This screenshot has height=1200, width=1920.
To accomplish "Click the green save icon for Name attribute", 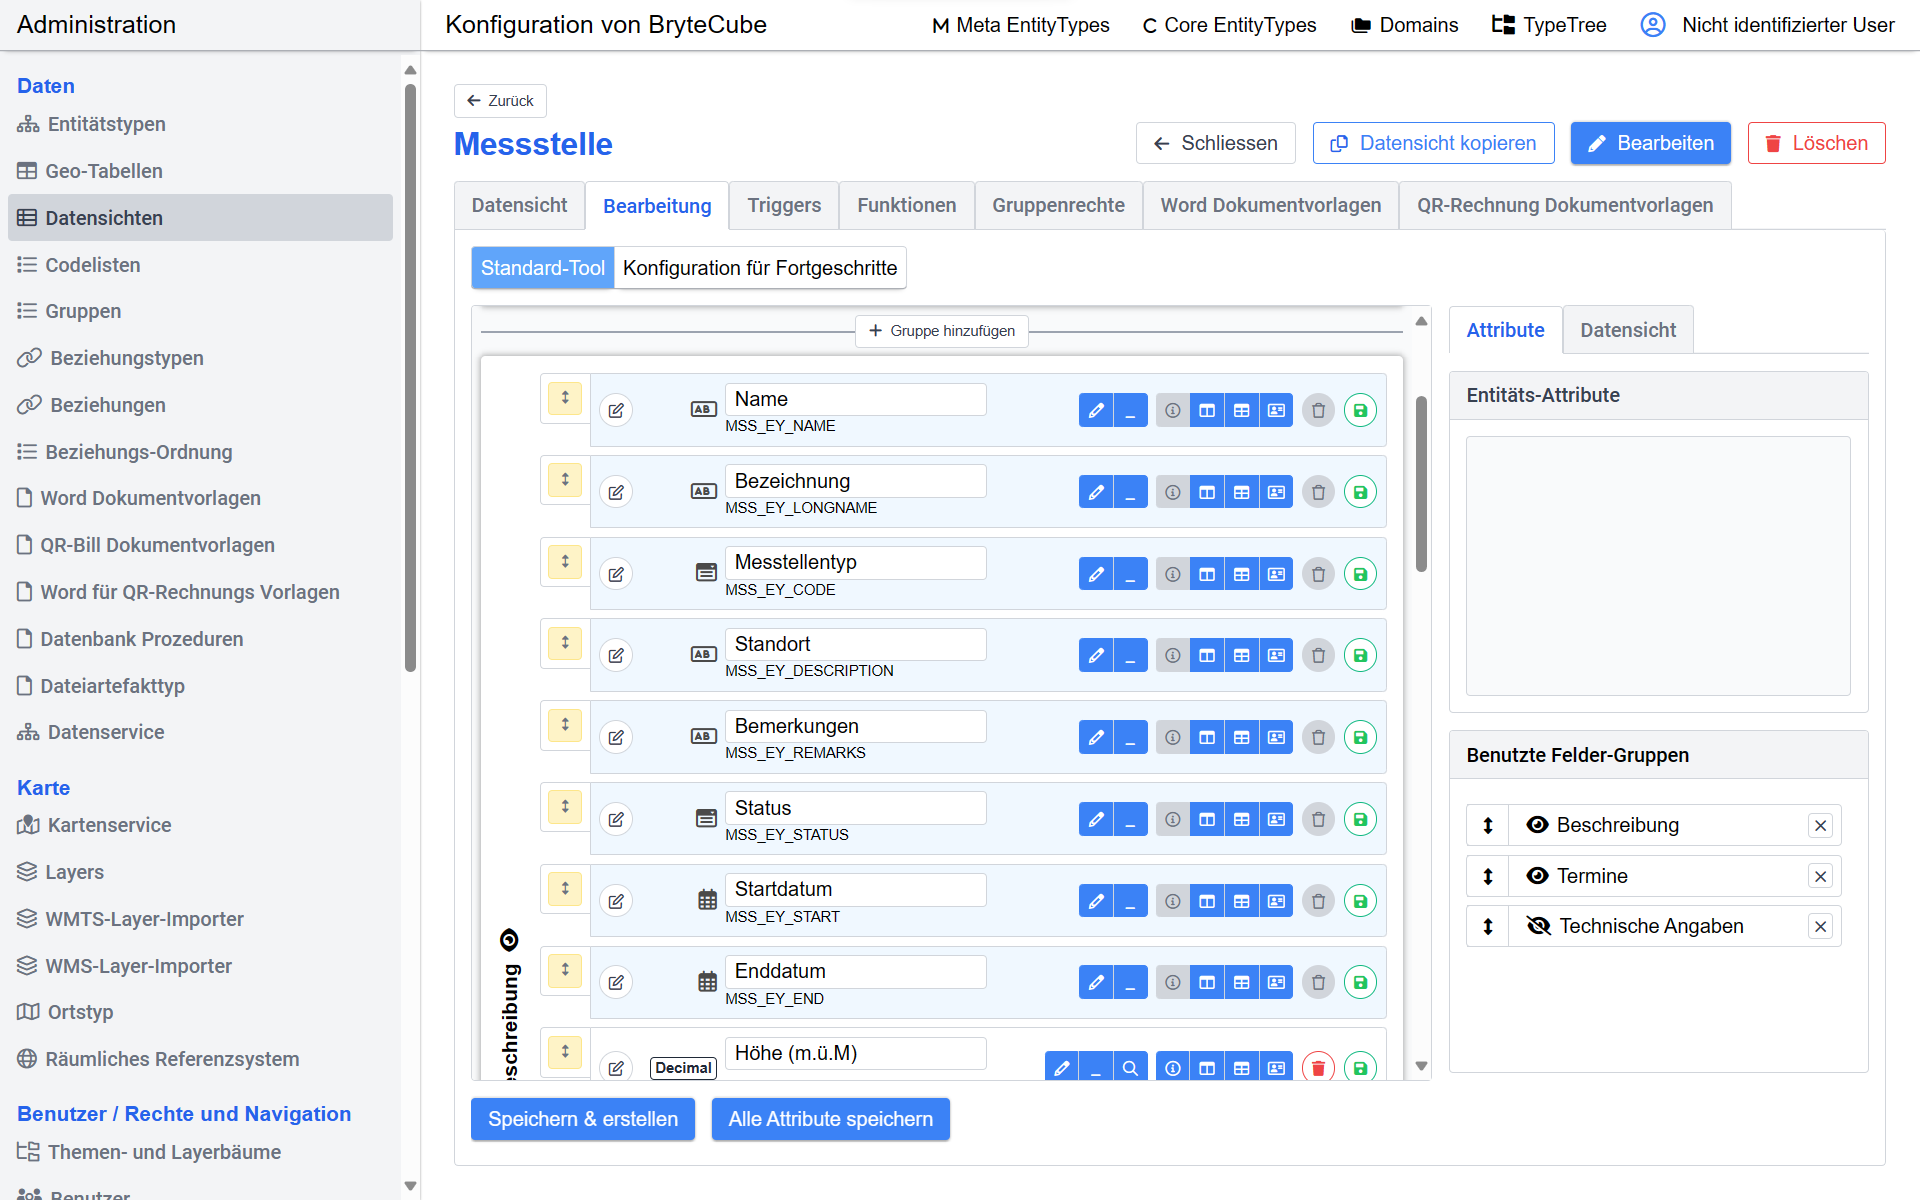I will (1360, 410).
